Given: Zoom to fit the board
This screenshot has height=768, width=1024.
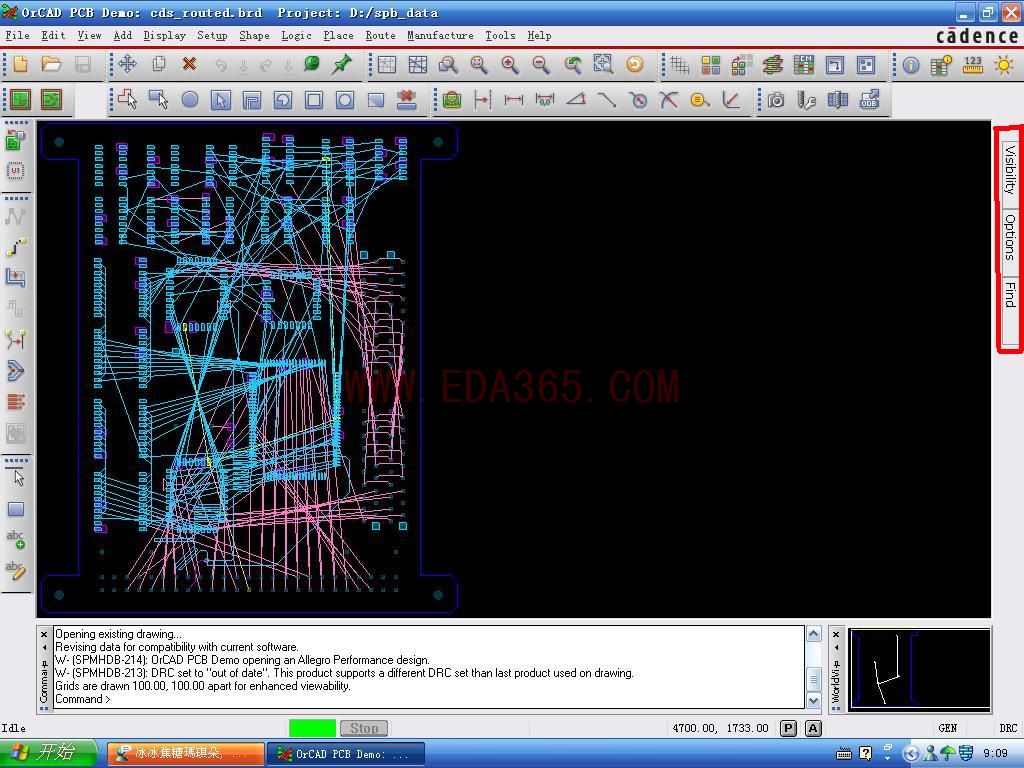Looking at the screenshot, I should click(479, 65).
